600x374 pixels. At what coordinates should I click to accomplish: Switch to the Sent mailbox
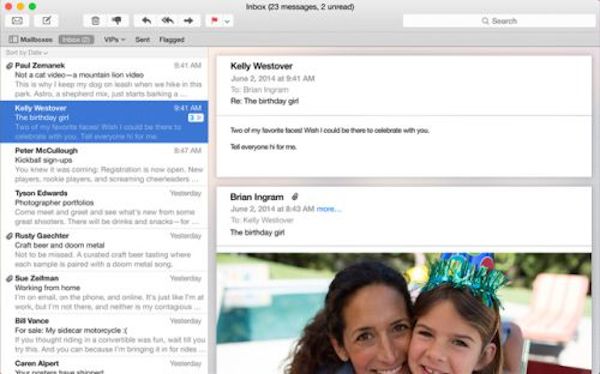coord(142,39)
